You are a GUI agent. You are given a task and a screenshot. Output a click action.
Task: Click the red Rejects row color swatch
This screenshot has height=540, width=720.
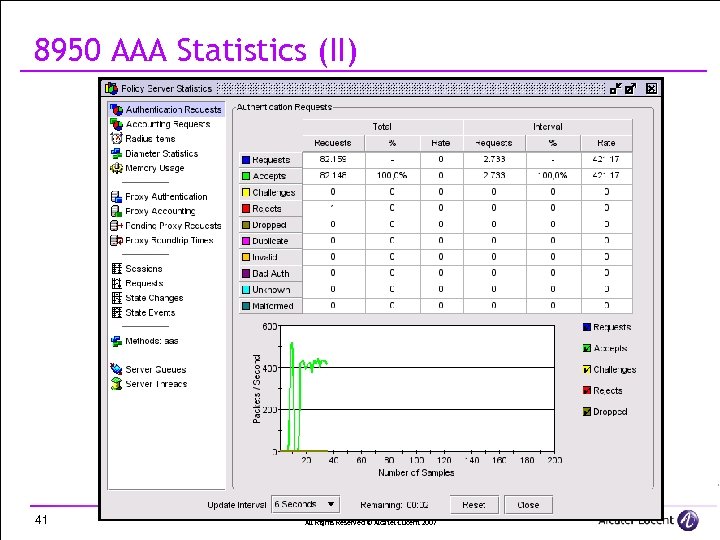tap(246, 208)
